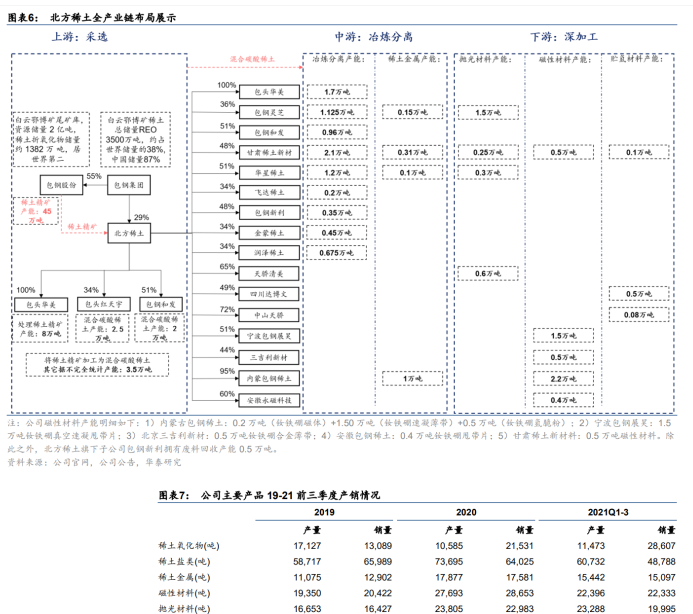
Task: Click the 上游：采选 heading
Action: pyautogui.click(x=80, y=37)
